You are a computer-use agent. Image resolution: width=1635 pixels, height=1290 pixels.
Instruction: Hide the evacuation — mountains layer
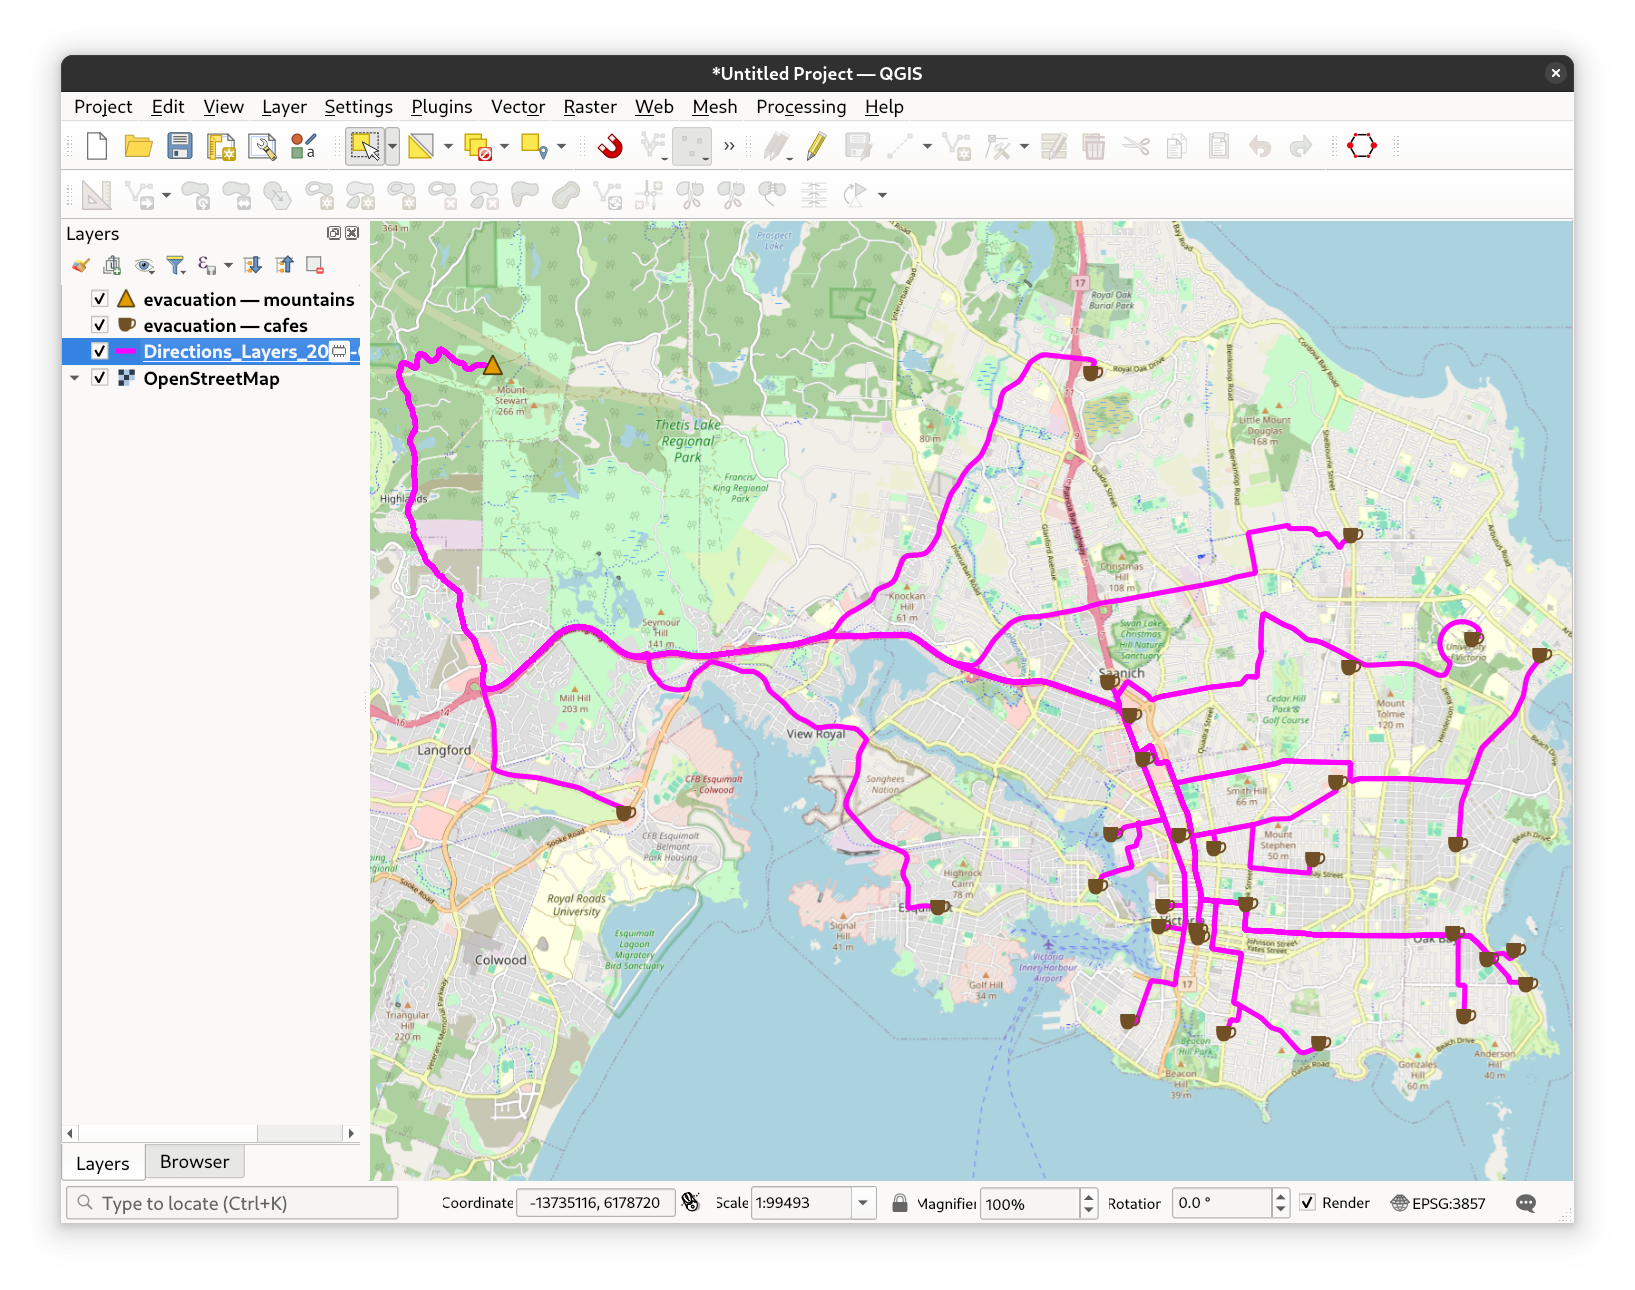point(100,299)
